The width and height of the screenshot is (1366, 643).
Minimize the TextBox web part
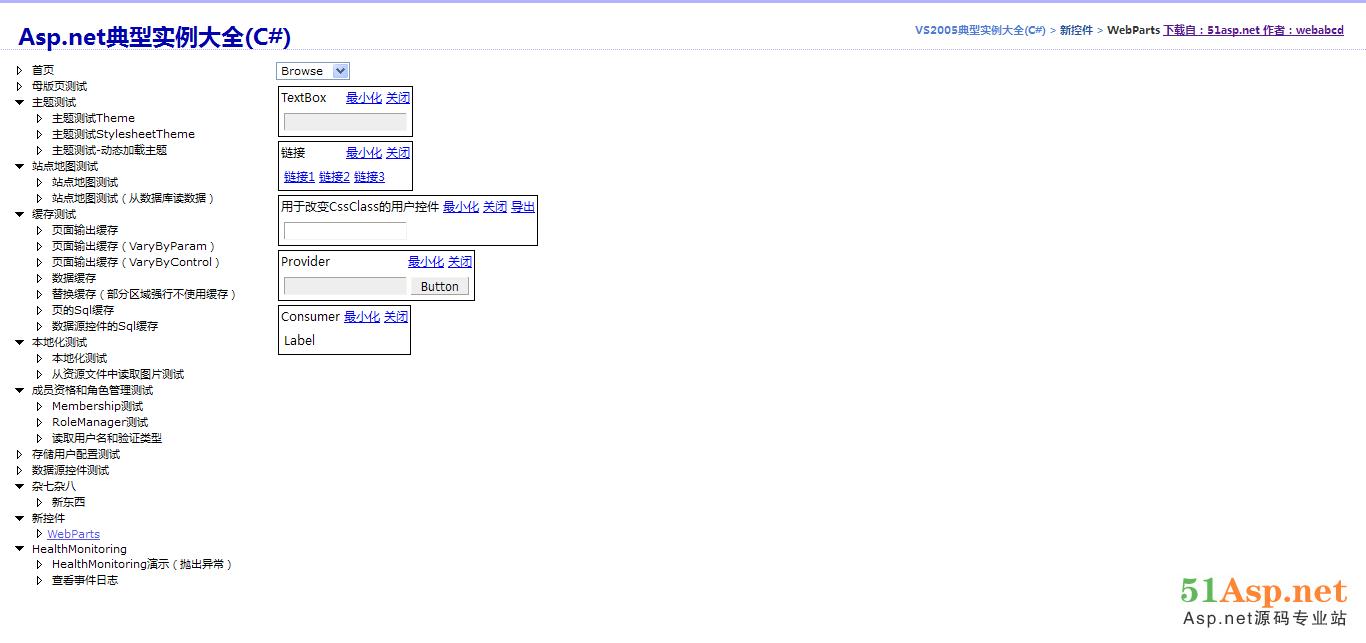point(364,98)
